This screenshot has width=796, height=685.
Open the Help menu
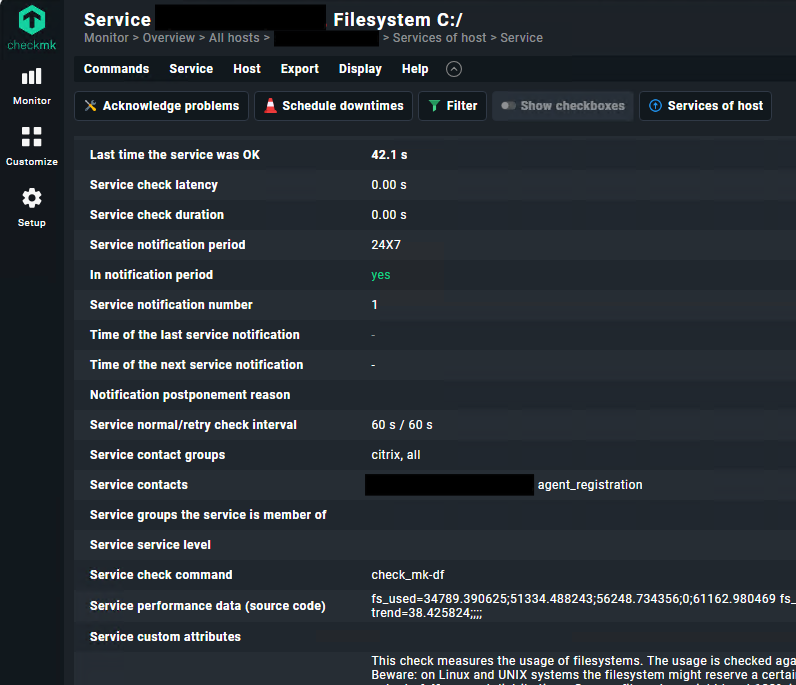click(x=415, y=69)
